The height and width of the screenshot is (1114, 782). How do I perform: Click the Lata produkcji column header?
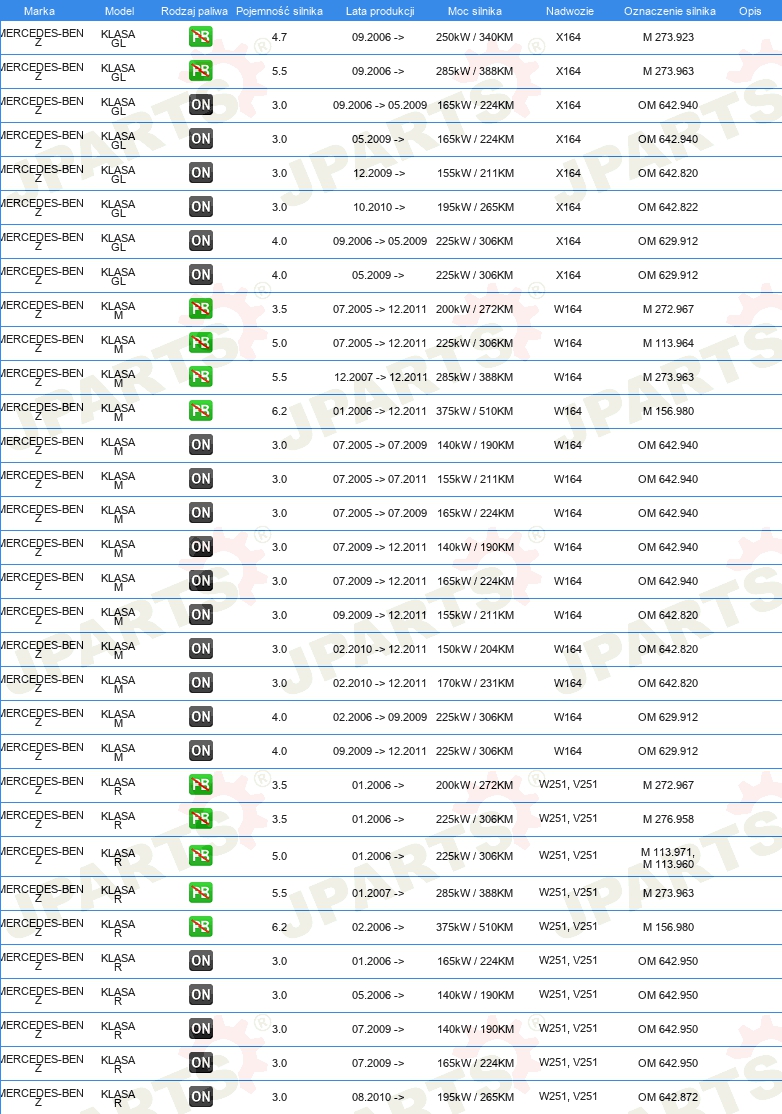point(380,11)
